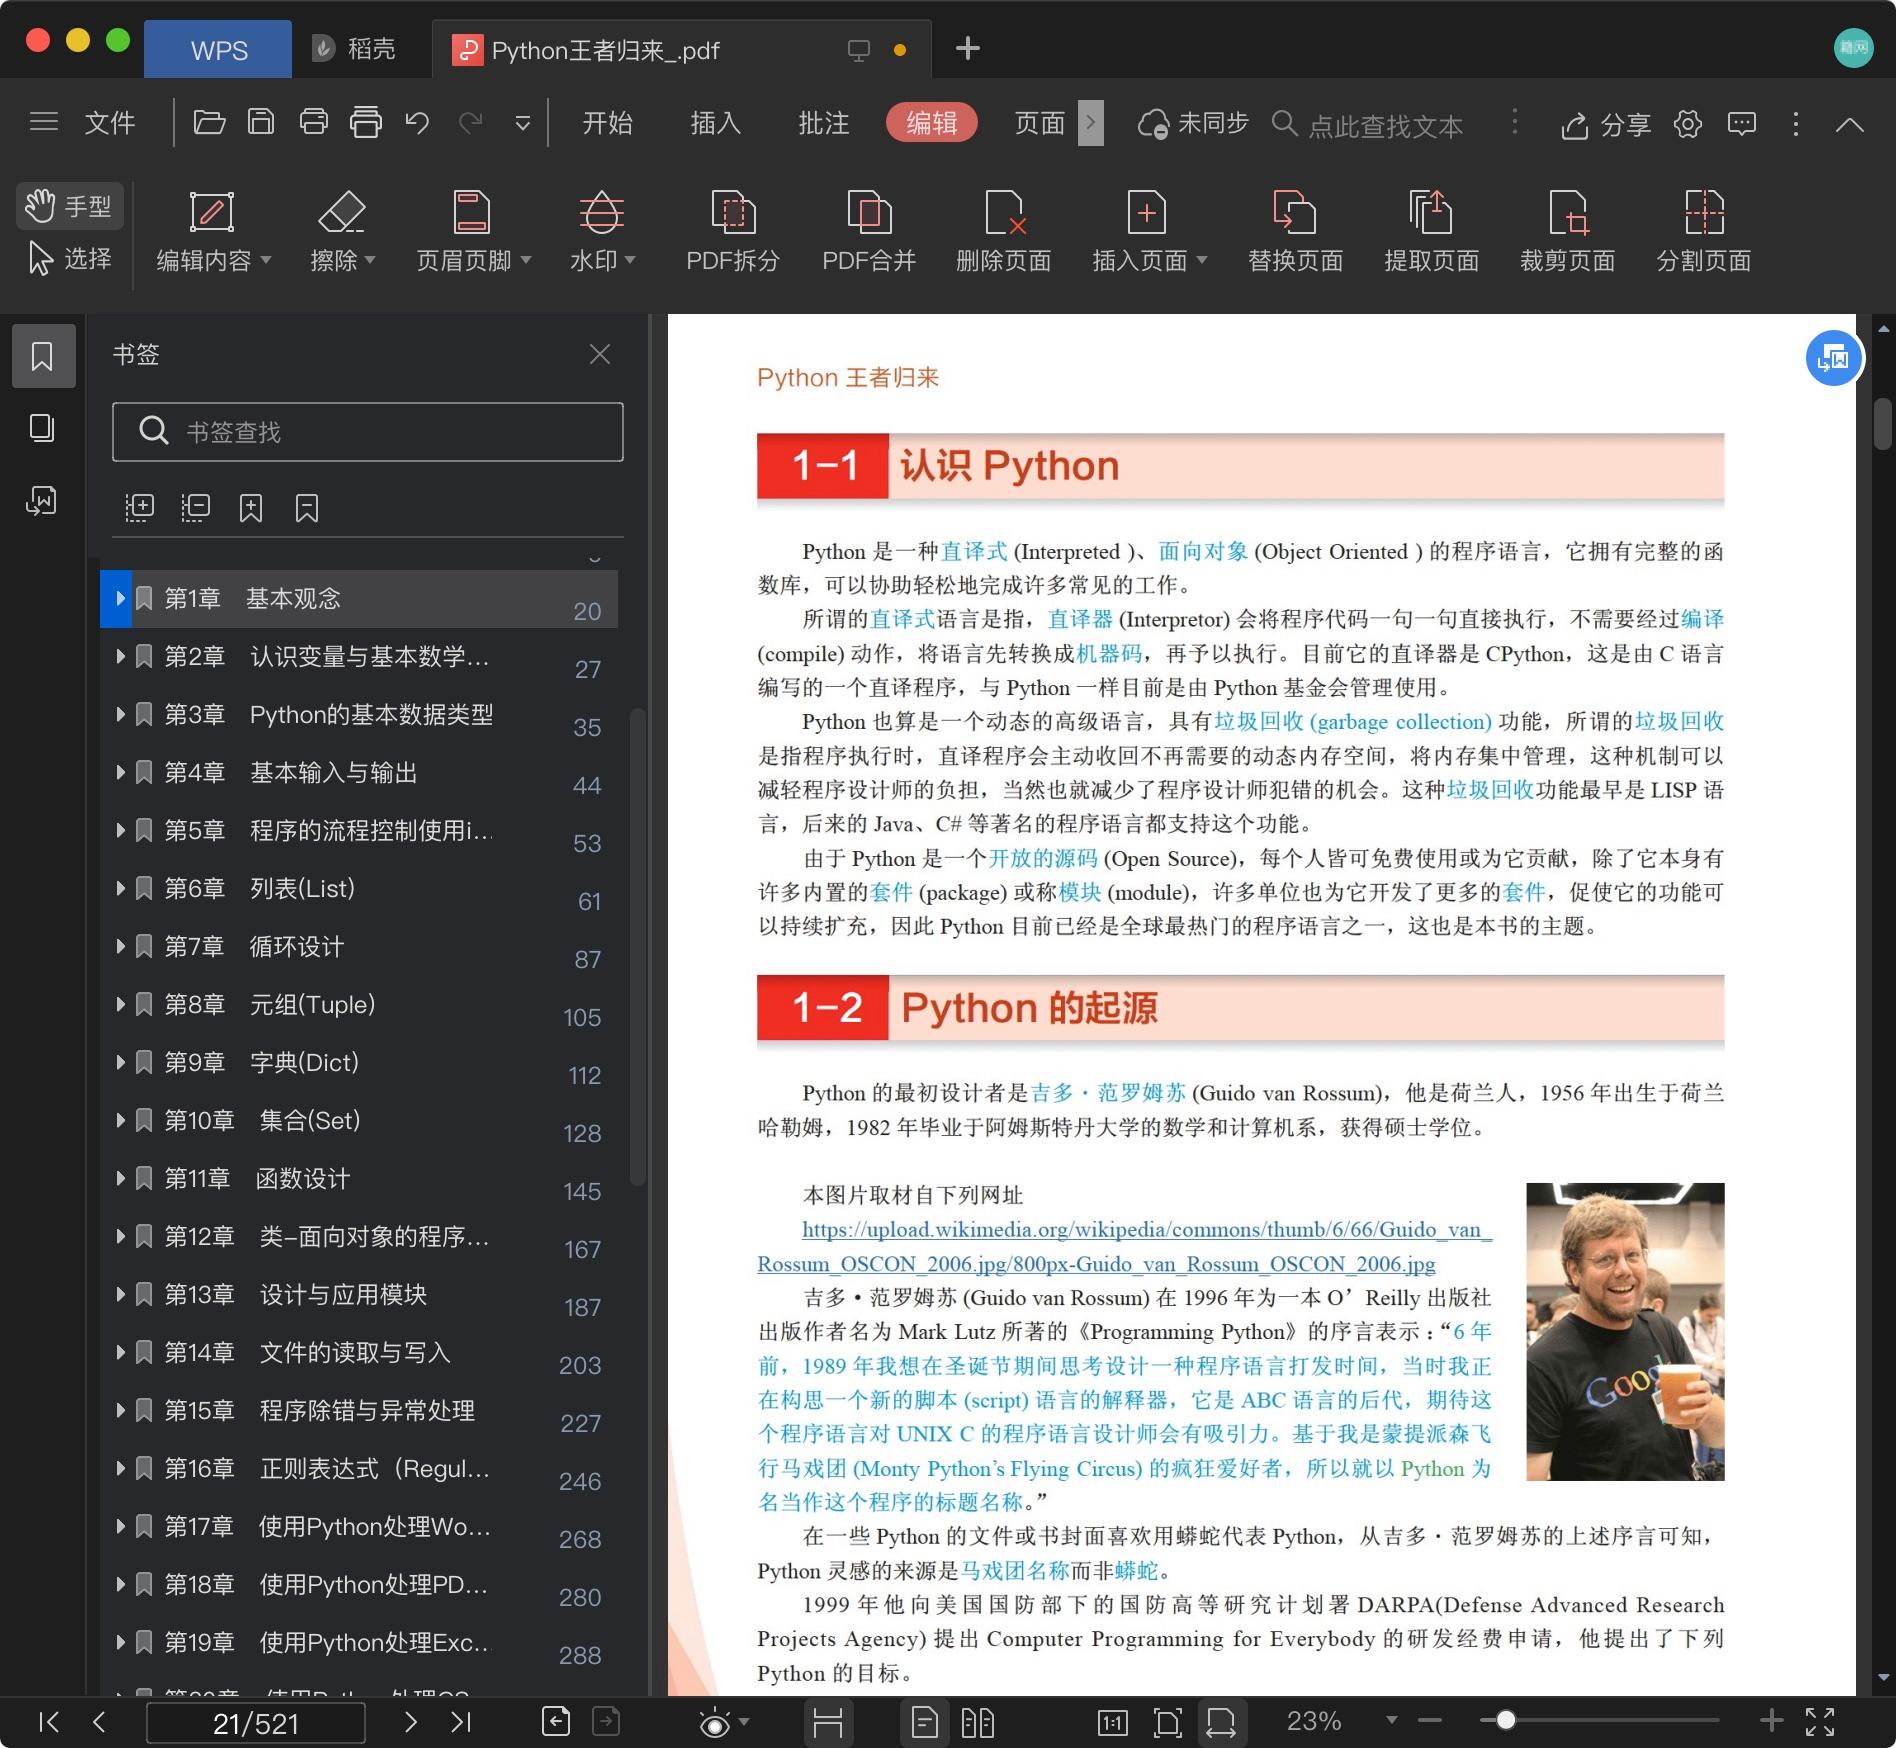Screen dimensions: 1896x1748
Task: Click the WPS home button
Action: (x=218, y=49)
